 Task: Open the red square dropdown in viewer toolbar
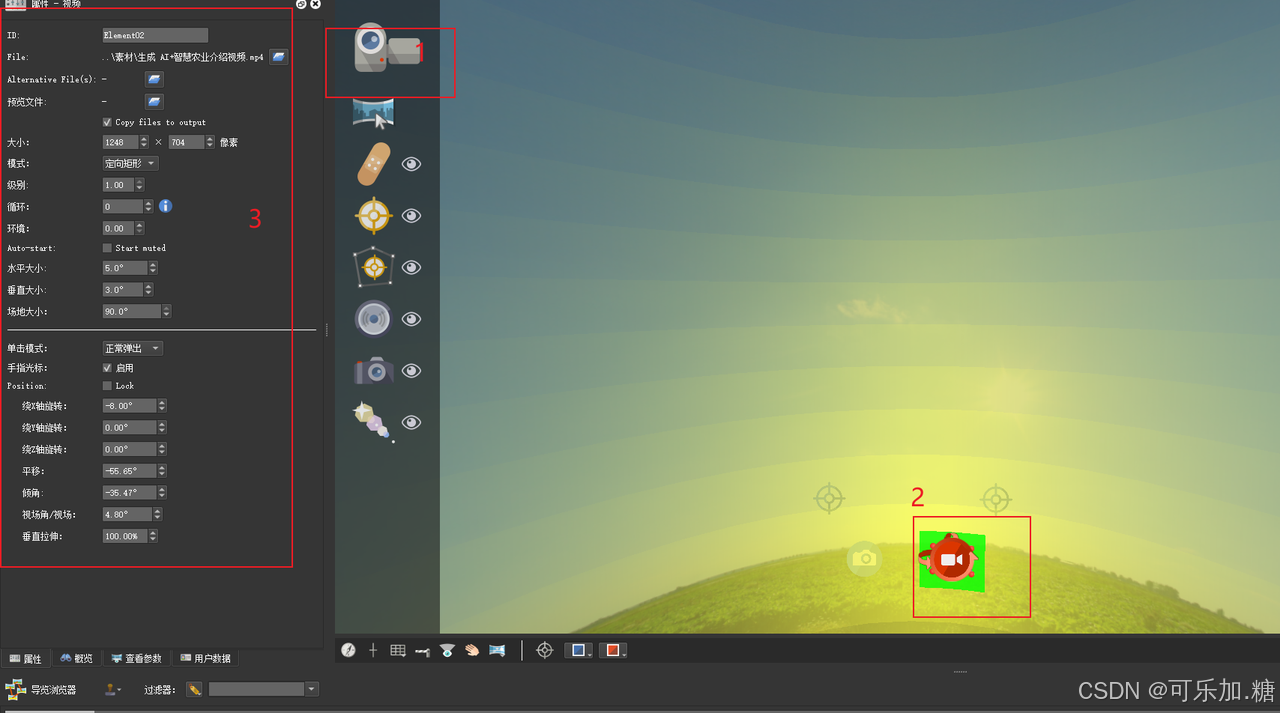tap(614, 650)
